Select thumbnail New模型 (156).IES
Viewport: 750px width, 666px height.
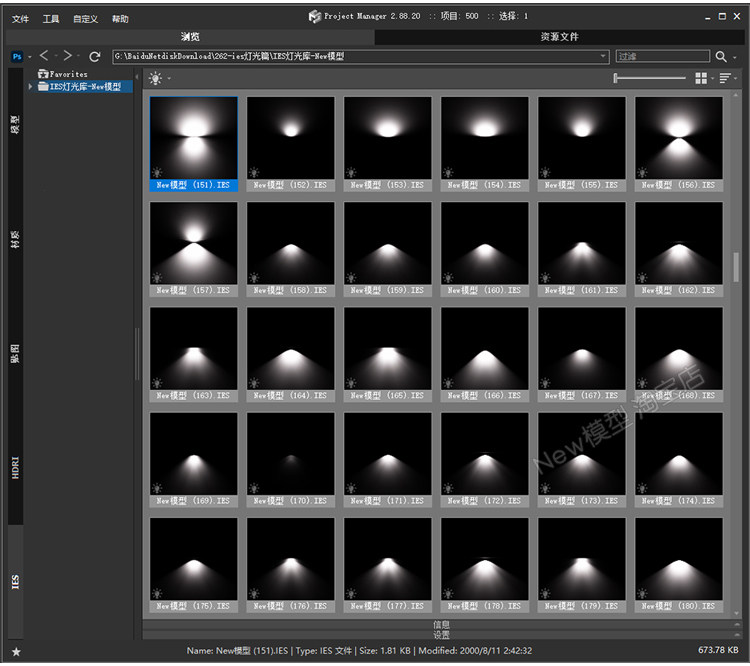pos(678,142)
